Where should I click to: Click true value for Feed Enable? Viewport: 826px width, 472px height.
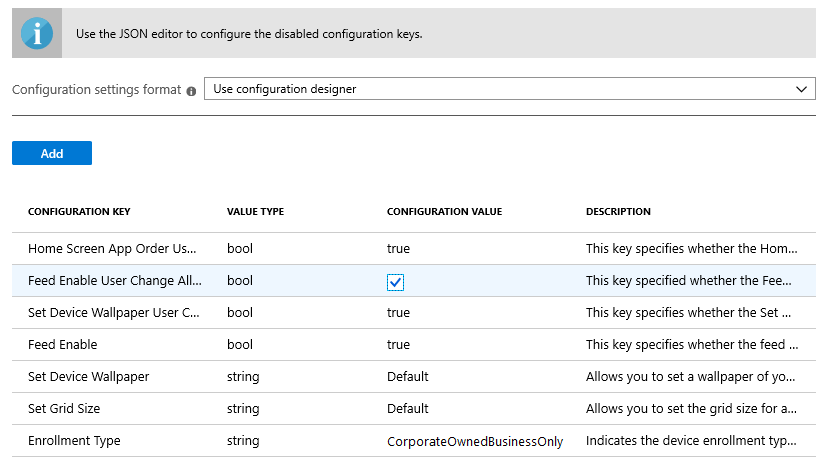(398, 345)
